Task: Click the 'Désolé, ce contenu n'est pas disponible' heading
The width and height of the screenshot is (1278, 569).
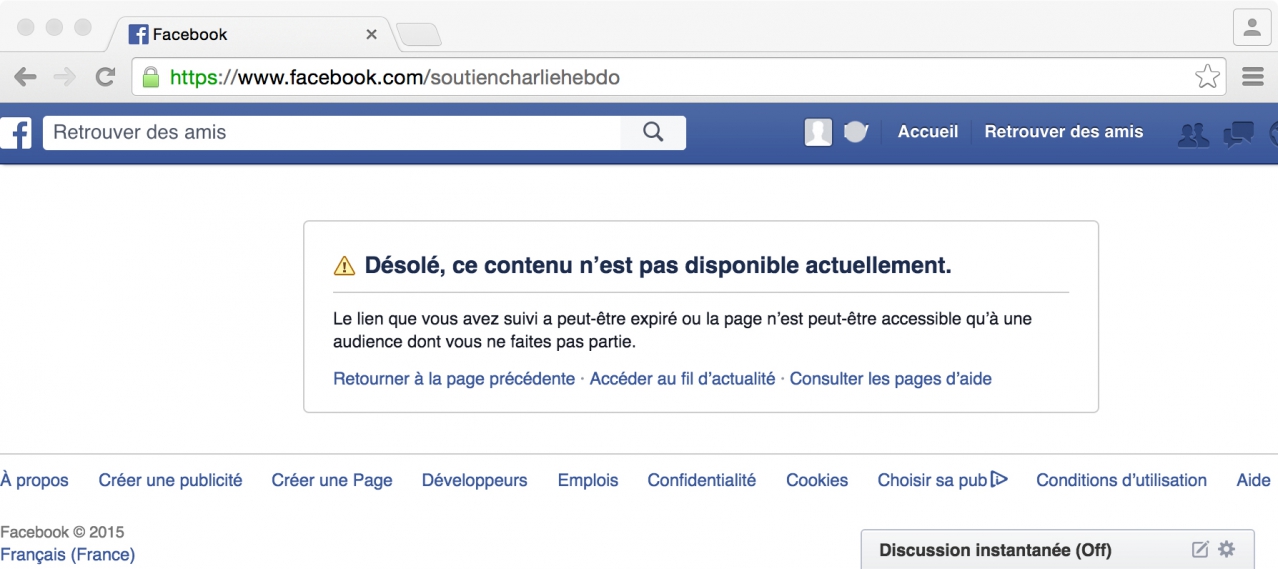Action: pyautogui.click(x=658, y=265)
